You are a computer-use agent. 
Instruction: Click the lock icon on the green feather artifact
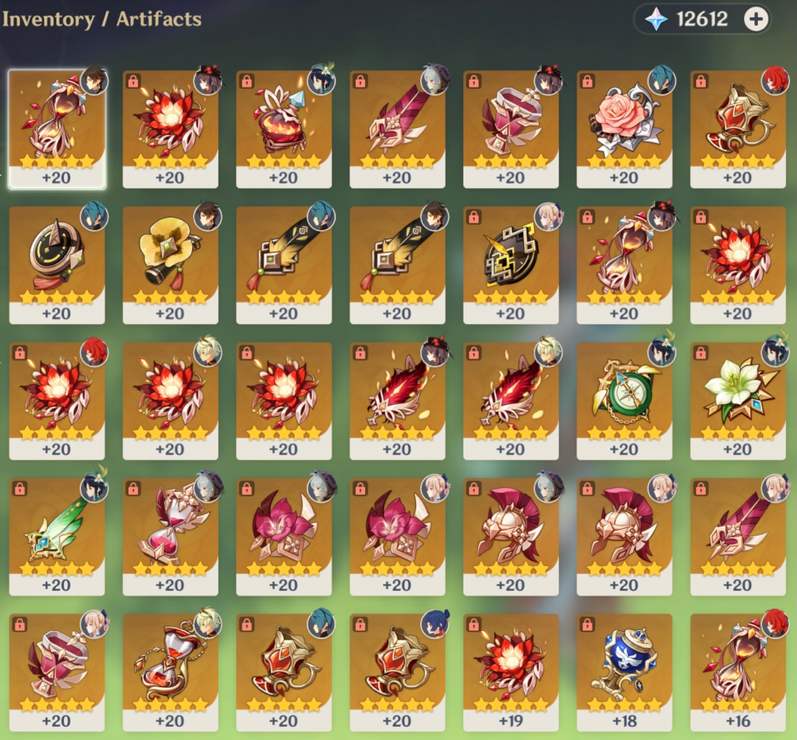point(20,488)
